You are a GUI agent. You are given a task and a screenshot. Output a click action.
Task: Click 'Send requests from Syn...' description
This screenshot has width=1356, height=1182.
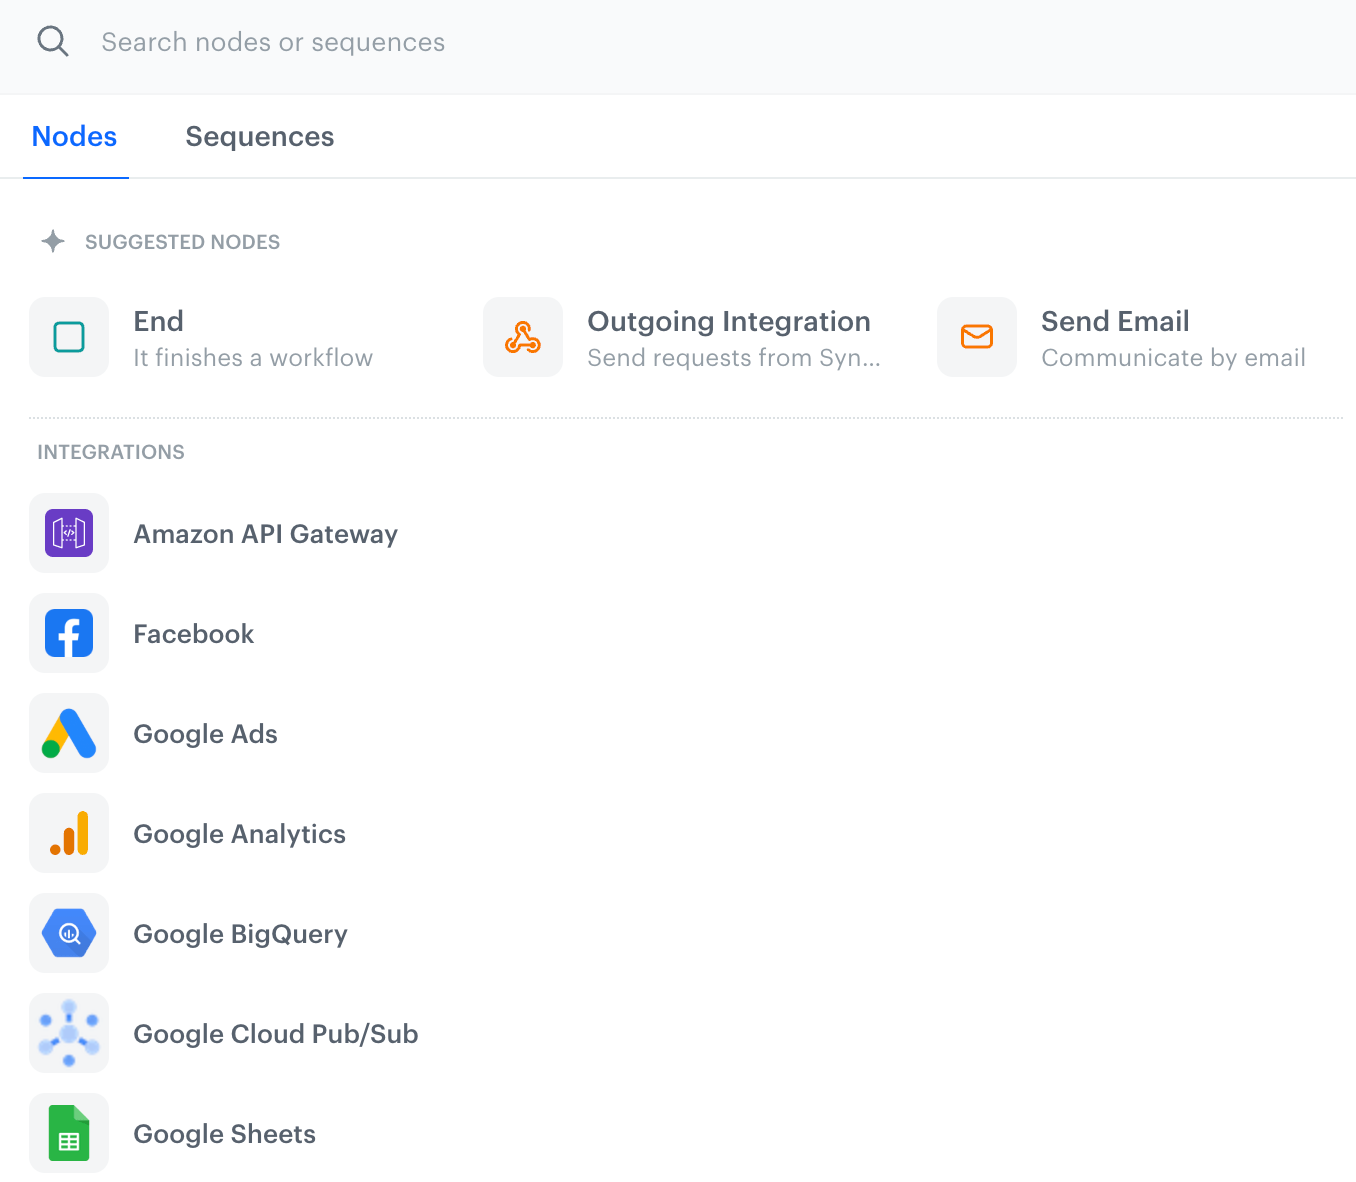tap(734, 358)
